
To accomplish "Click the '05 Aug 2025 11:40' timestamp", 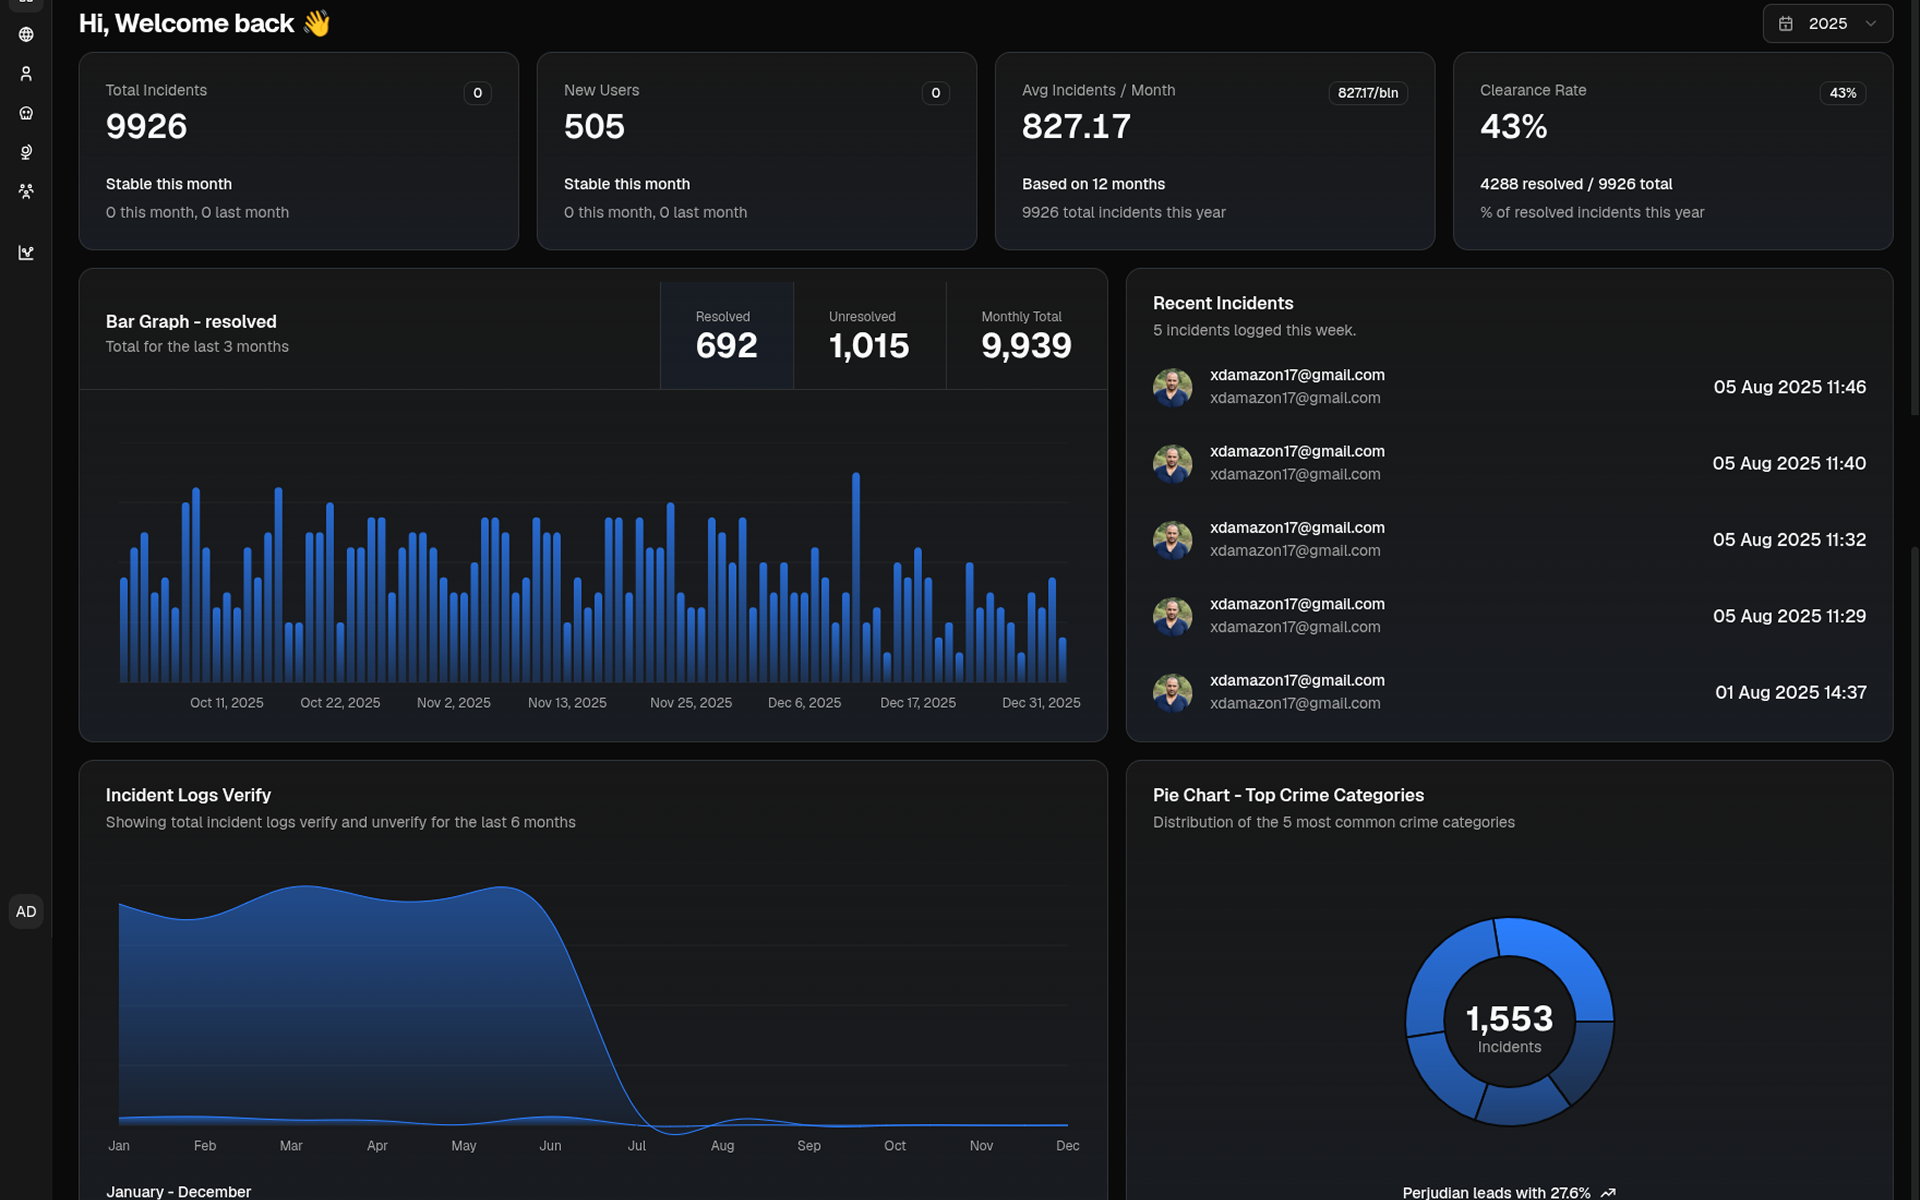I will pos(1789,463).
